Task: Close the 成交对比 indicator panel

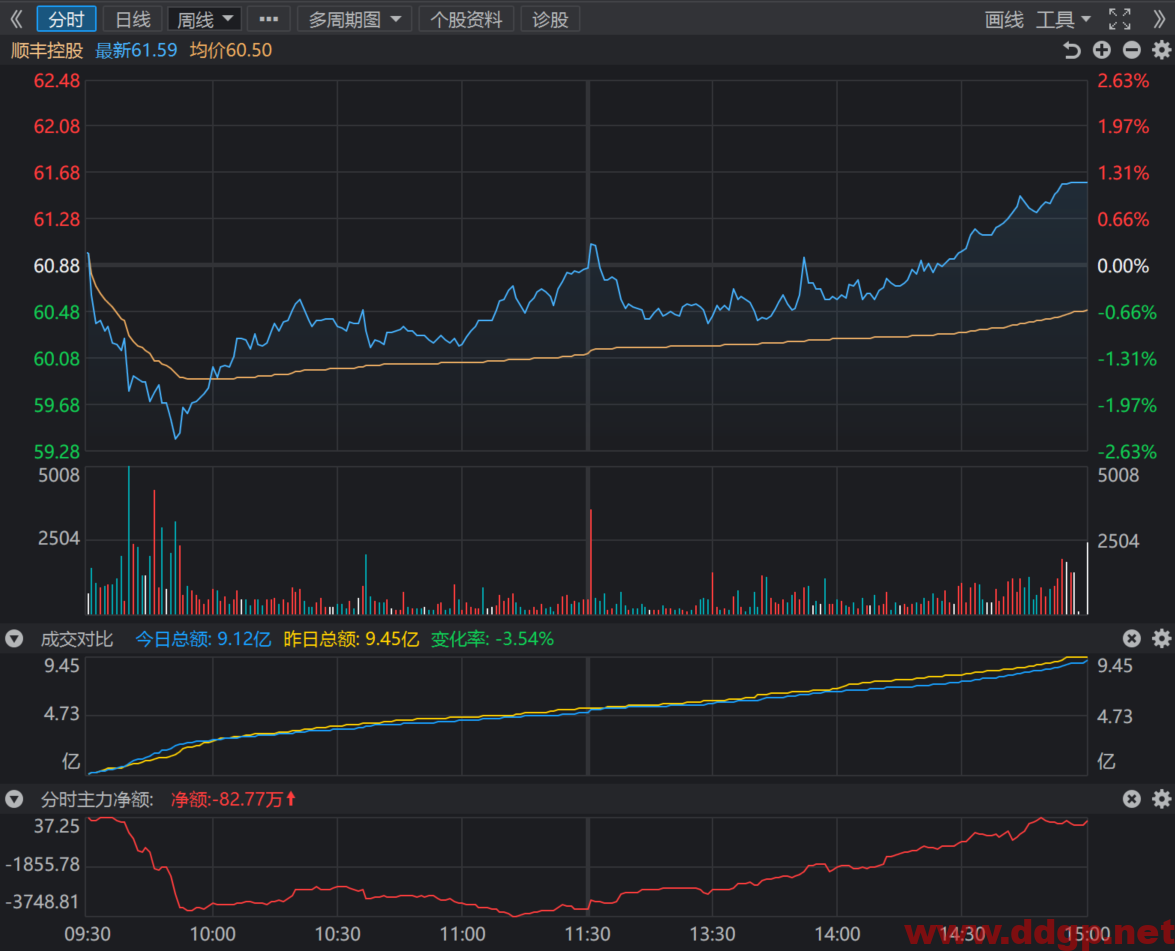Action: point(1132,638)
